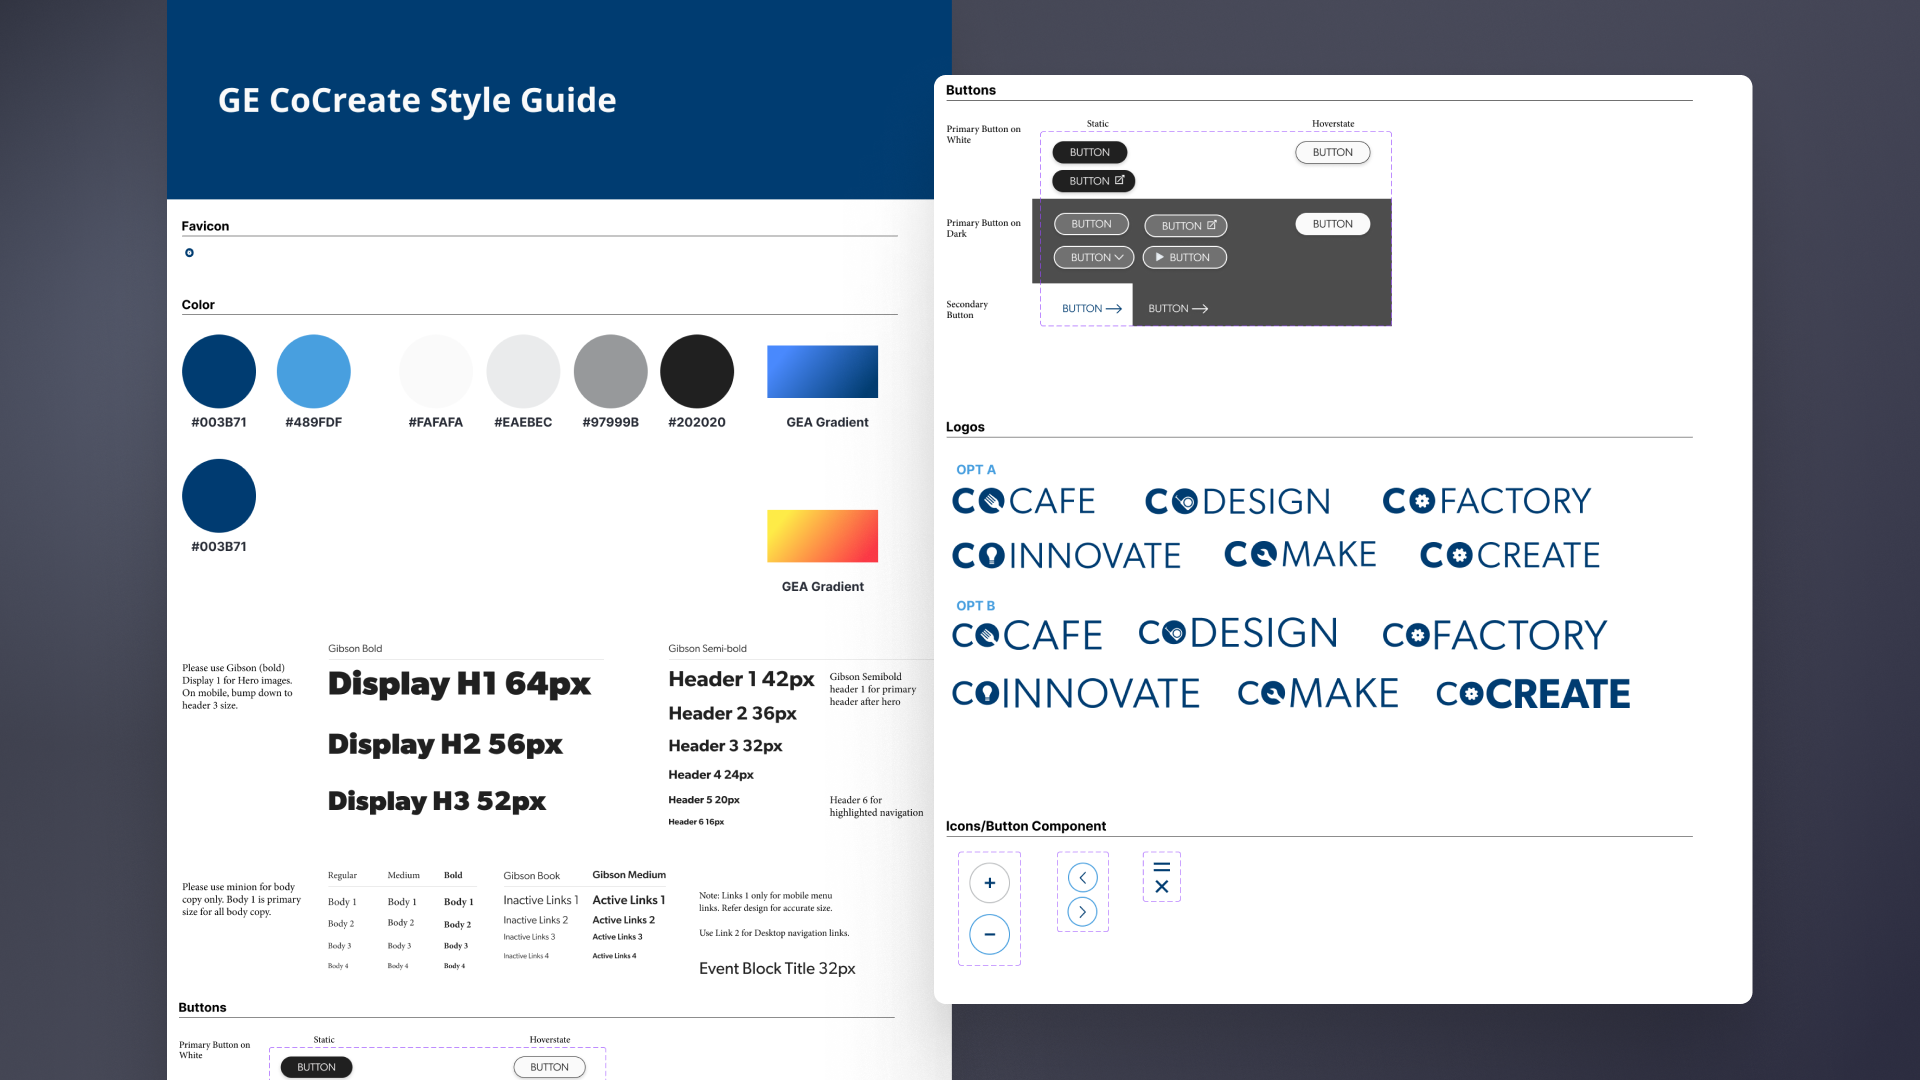Select the #EAEBEC light gray swatch
The image size is (1920, 1080).
coord(523,371)
